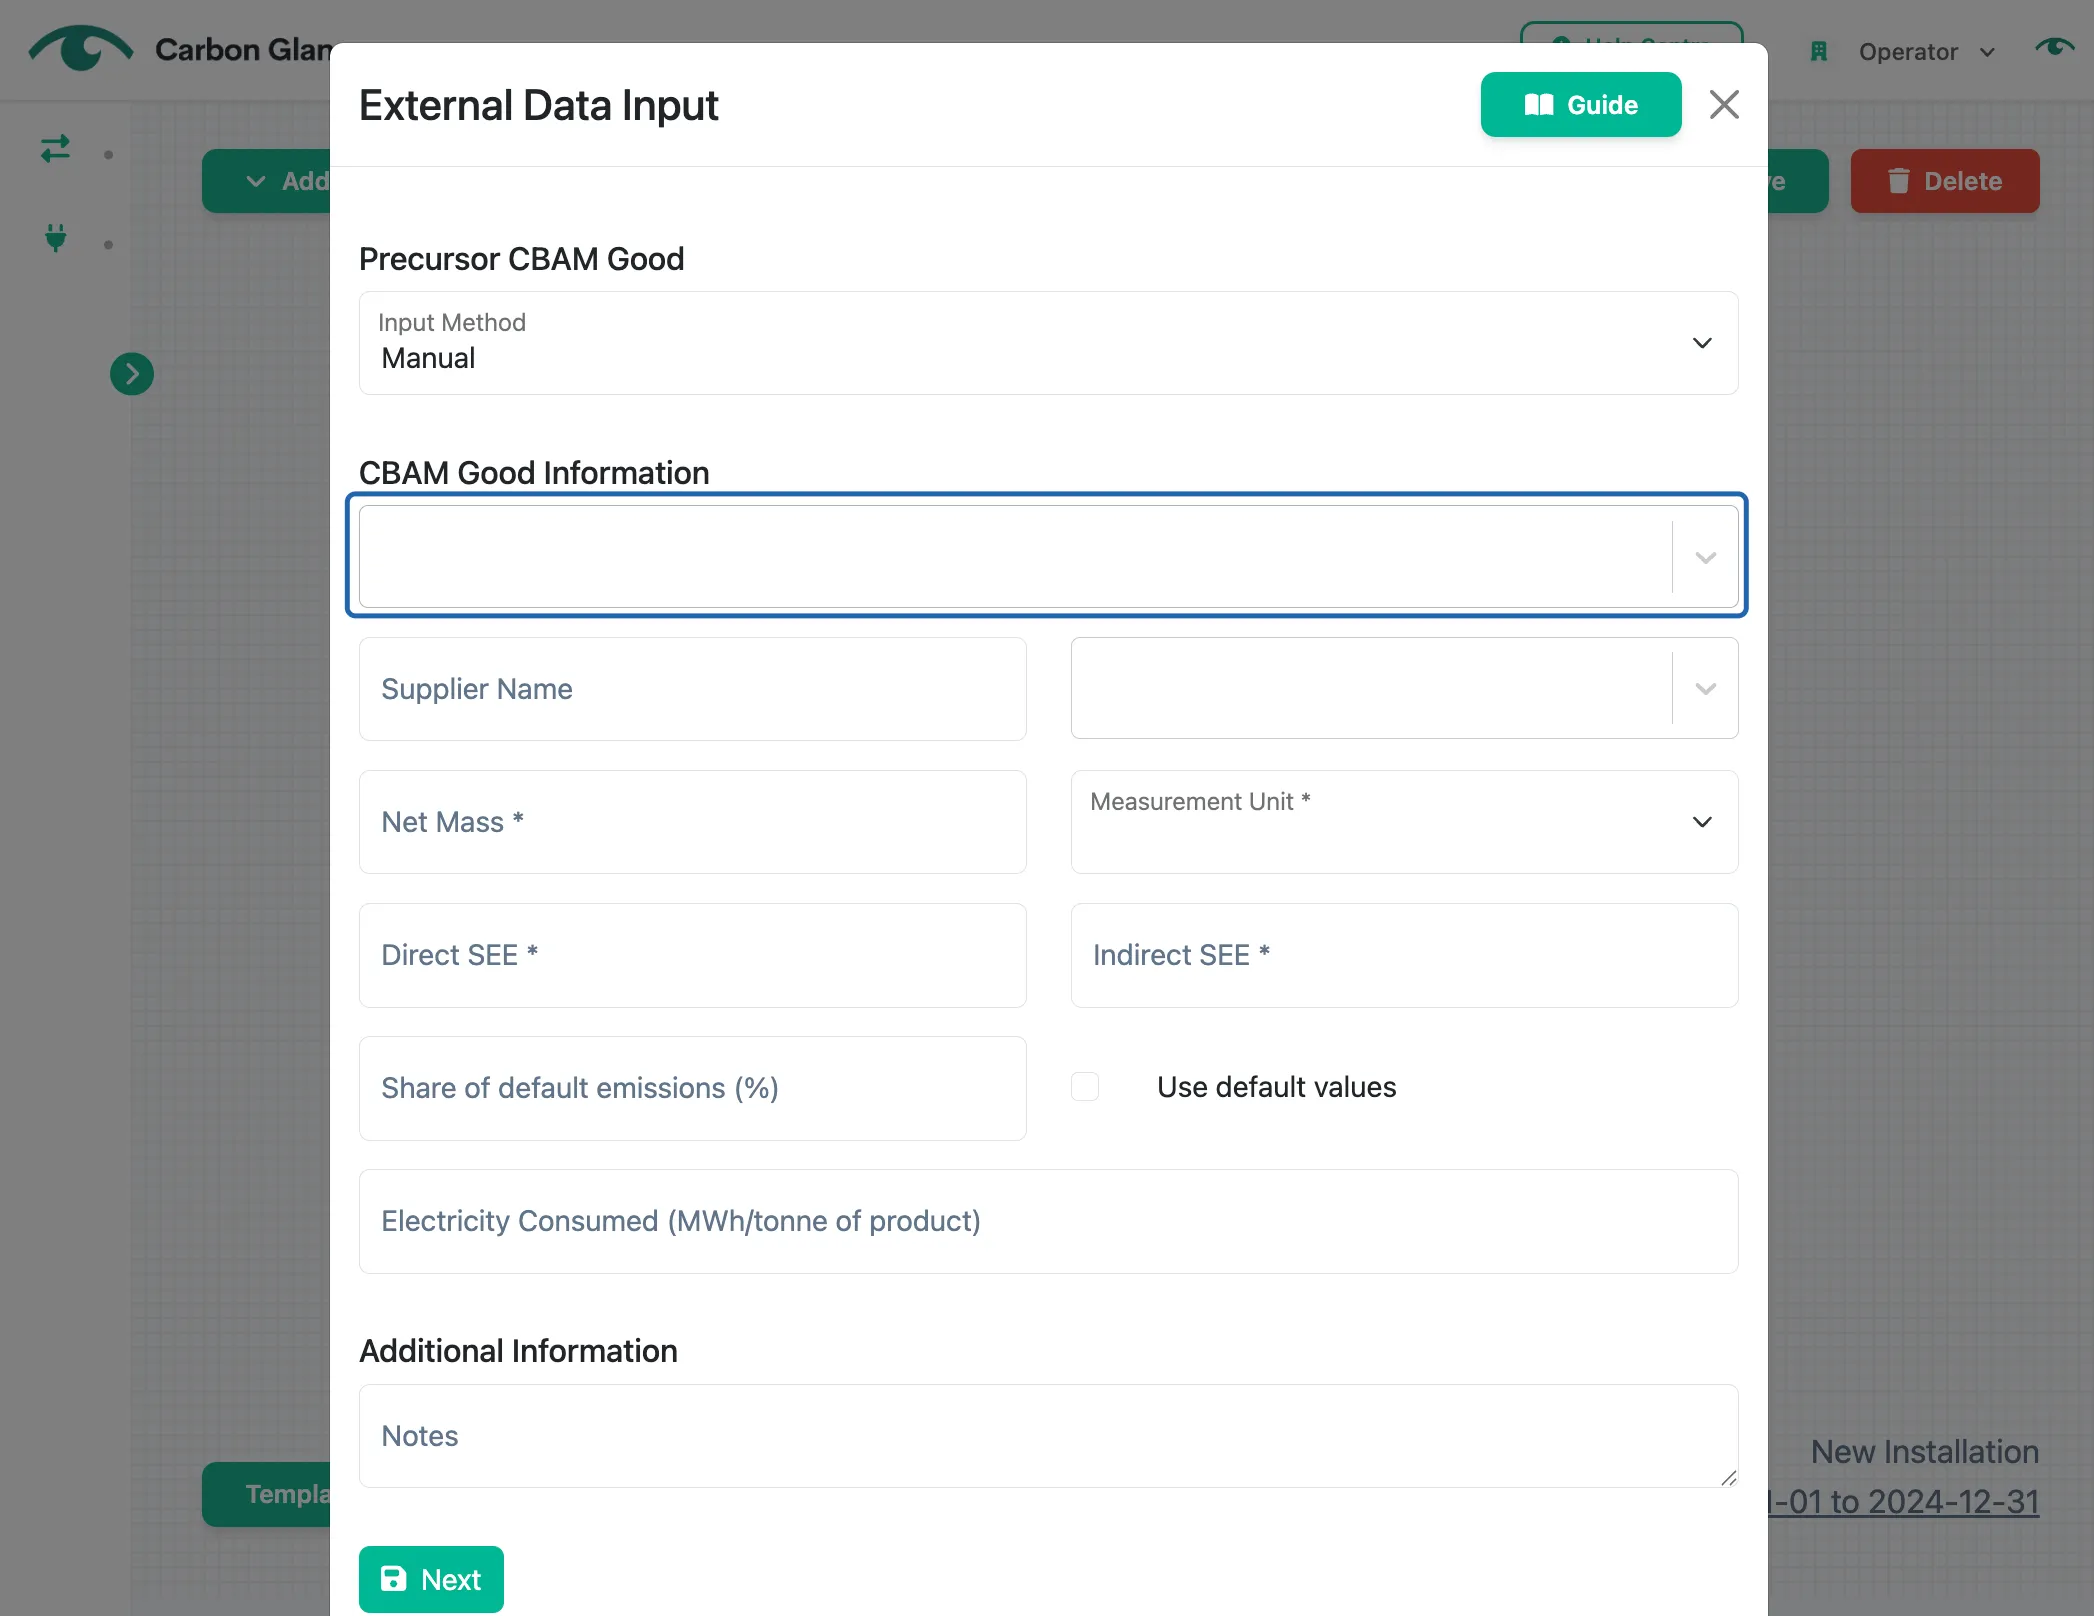This screenshot has width=2094, height=1616.
Task: Click the building icon next to Operator
Action: click(x=1819, y=51)
